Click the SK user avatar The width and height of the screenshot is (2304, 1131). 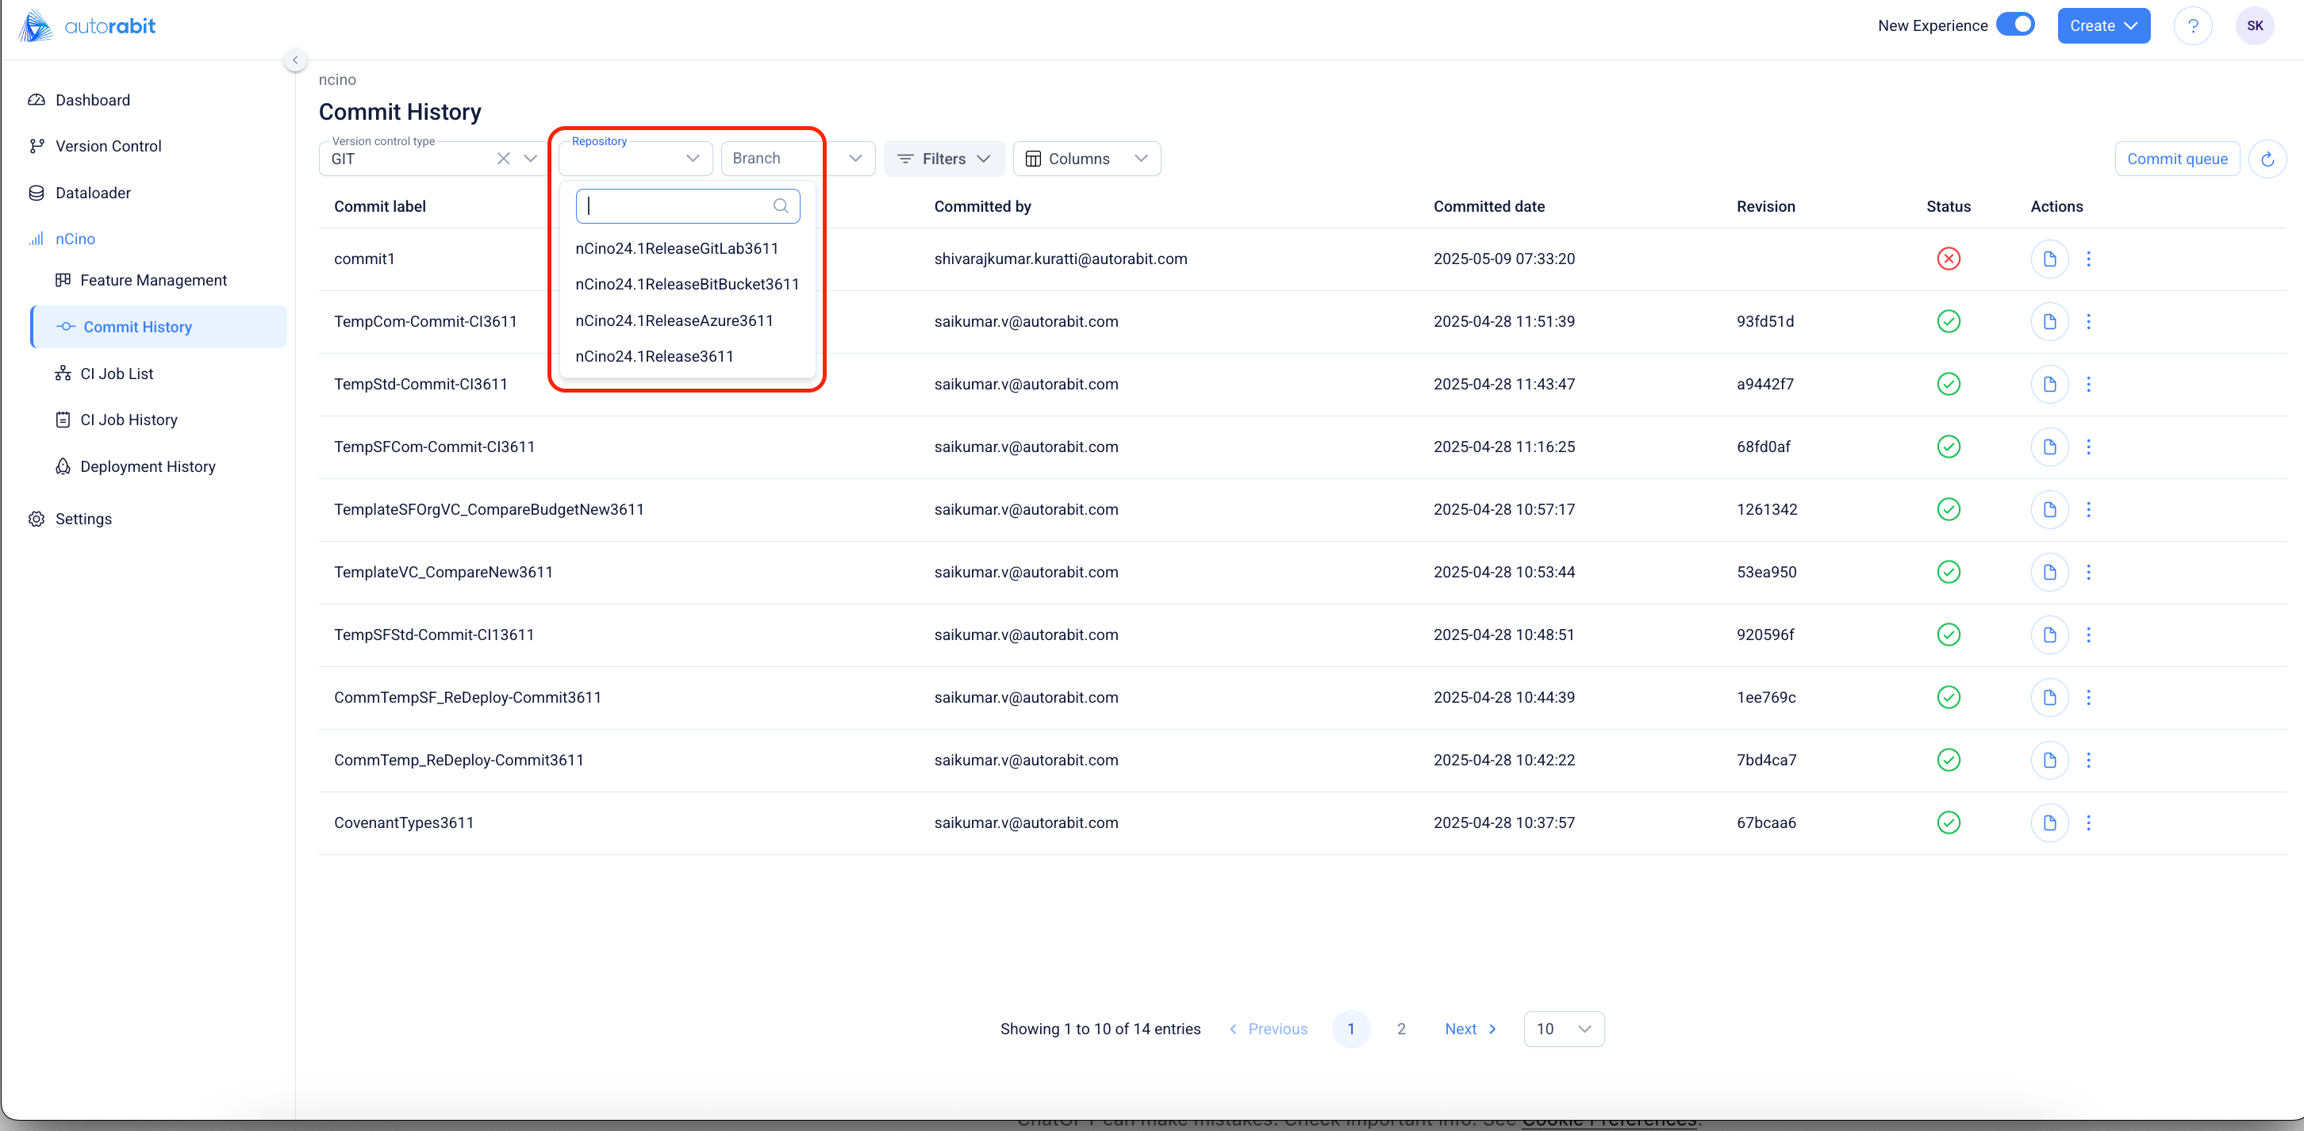point(2254,26)
